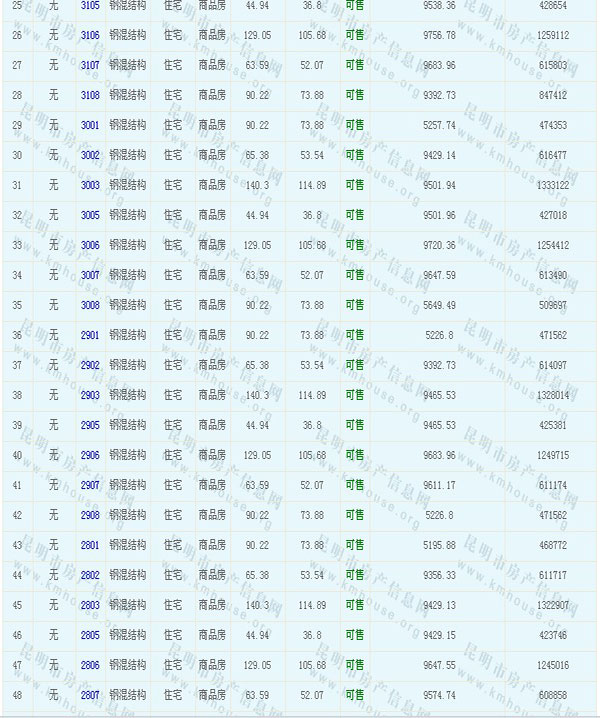The height and width of the screenshot is (718, 600).
Task: Open room 3005 link
Action: point(90,215)
